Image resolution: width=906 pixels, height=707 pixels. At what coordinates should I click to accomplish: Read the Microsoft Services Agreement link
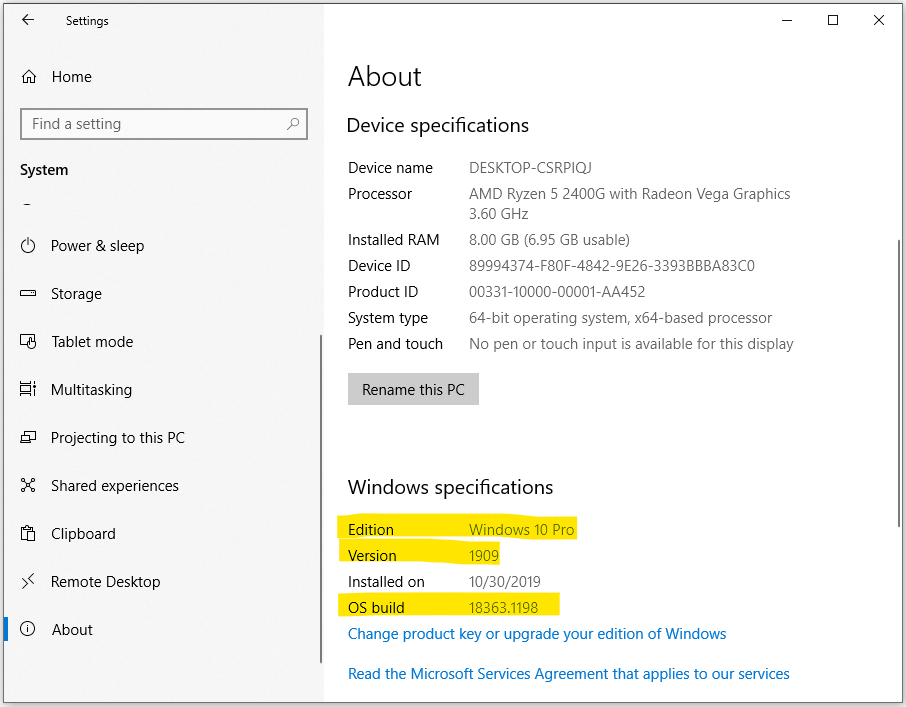click(x=569, y=673)
